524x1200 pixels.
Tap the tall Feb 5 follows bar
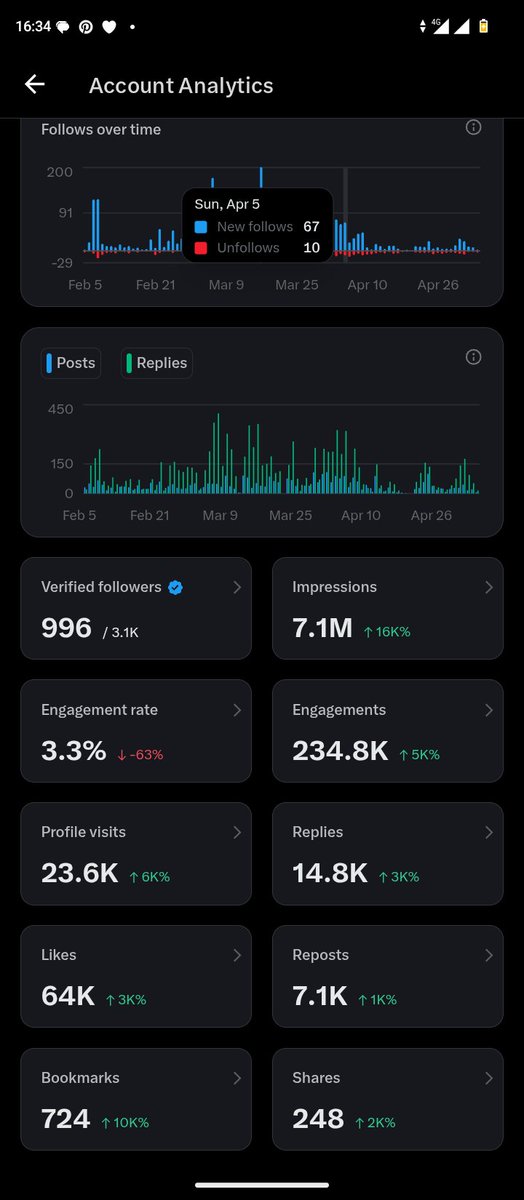click(95, 225)
